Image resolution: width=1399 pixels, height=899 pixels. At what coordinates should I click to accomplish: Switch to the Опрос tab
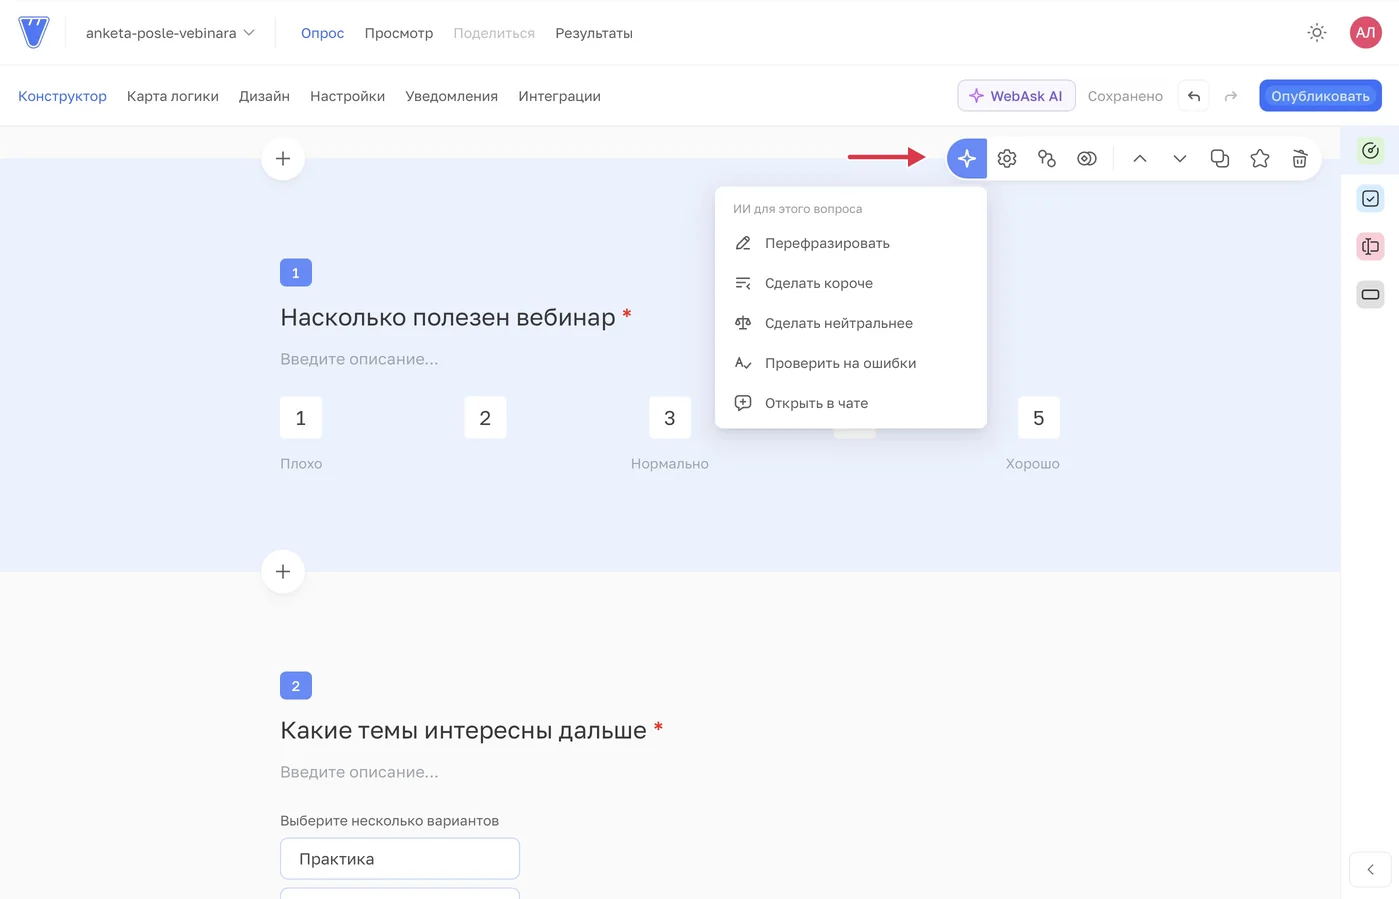pos(322,33)
